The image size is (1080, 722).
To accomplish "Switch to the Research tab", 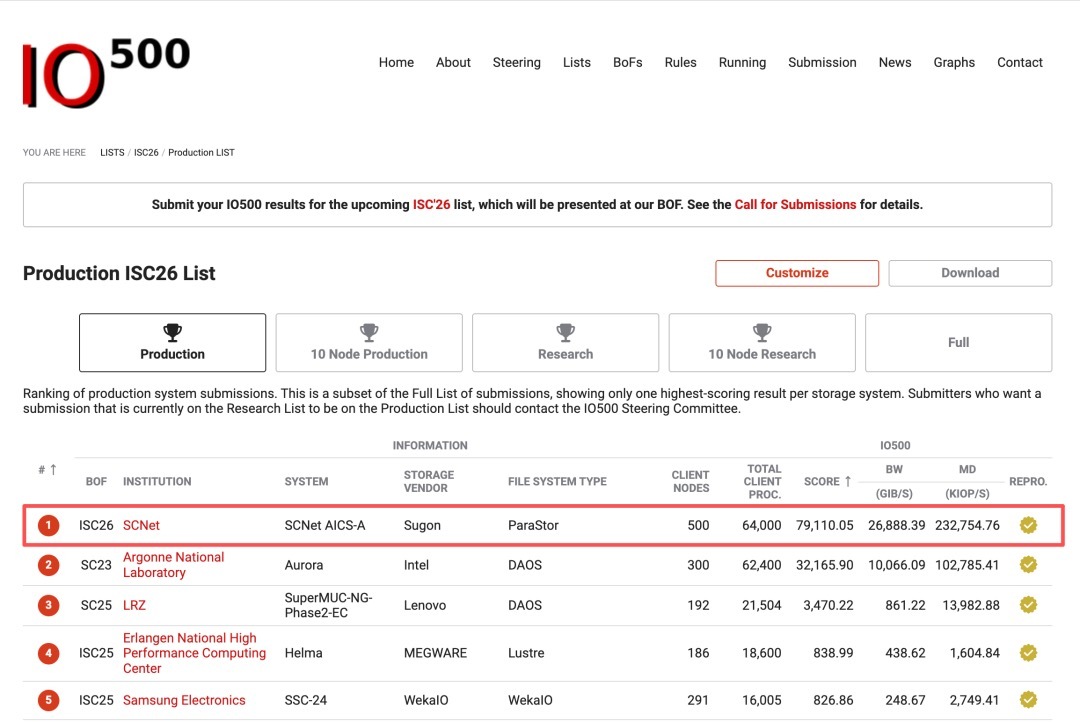I will click(565, 342).
